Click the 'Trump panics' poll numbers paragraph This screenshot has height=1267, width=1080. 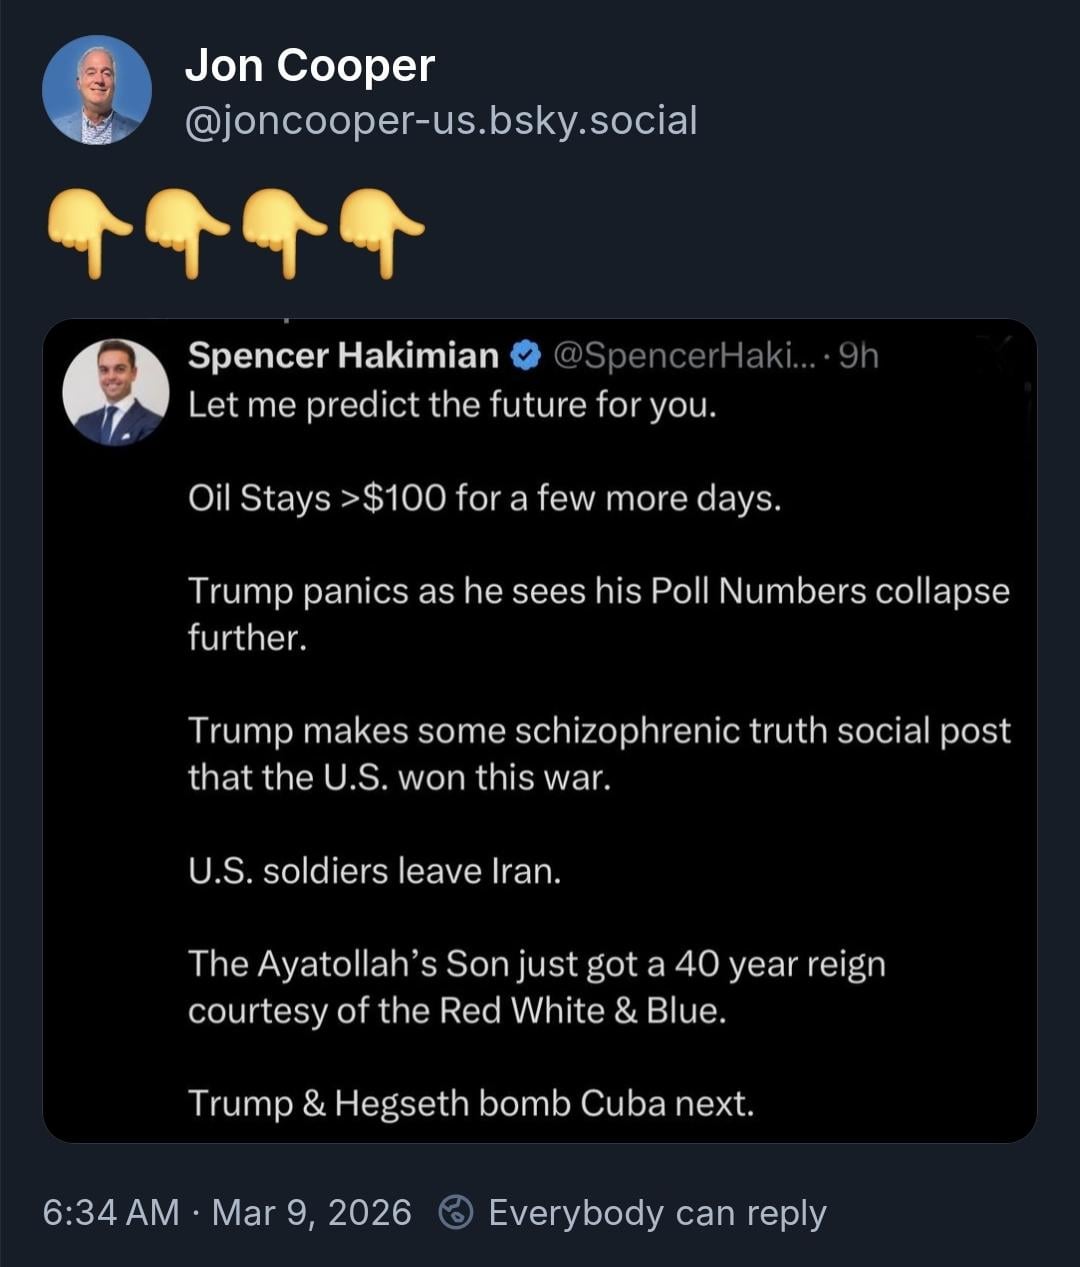(598, 613)
